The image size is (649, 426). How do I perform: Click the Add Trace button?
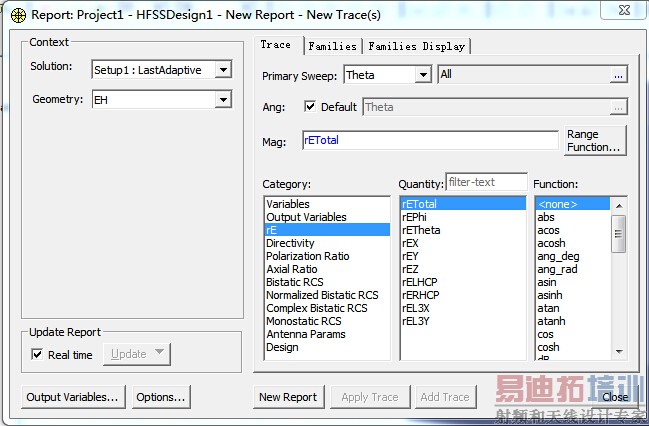pyautogui.click(x=445, y=397)
